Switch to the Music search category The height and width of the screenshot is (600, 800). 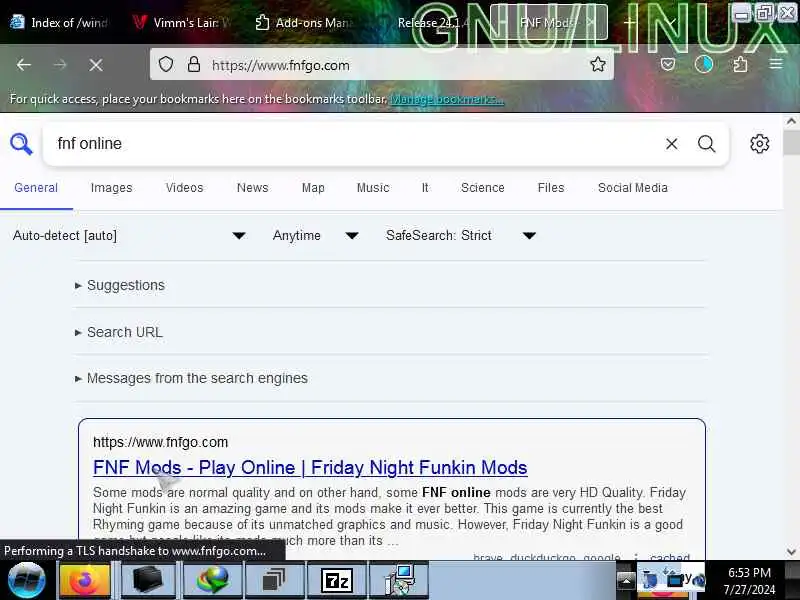(x=373, y=188)
